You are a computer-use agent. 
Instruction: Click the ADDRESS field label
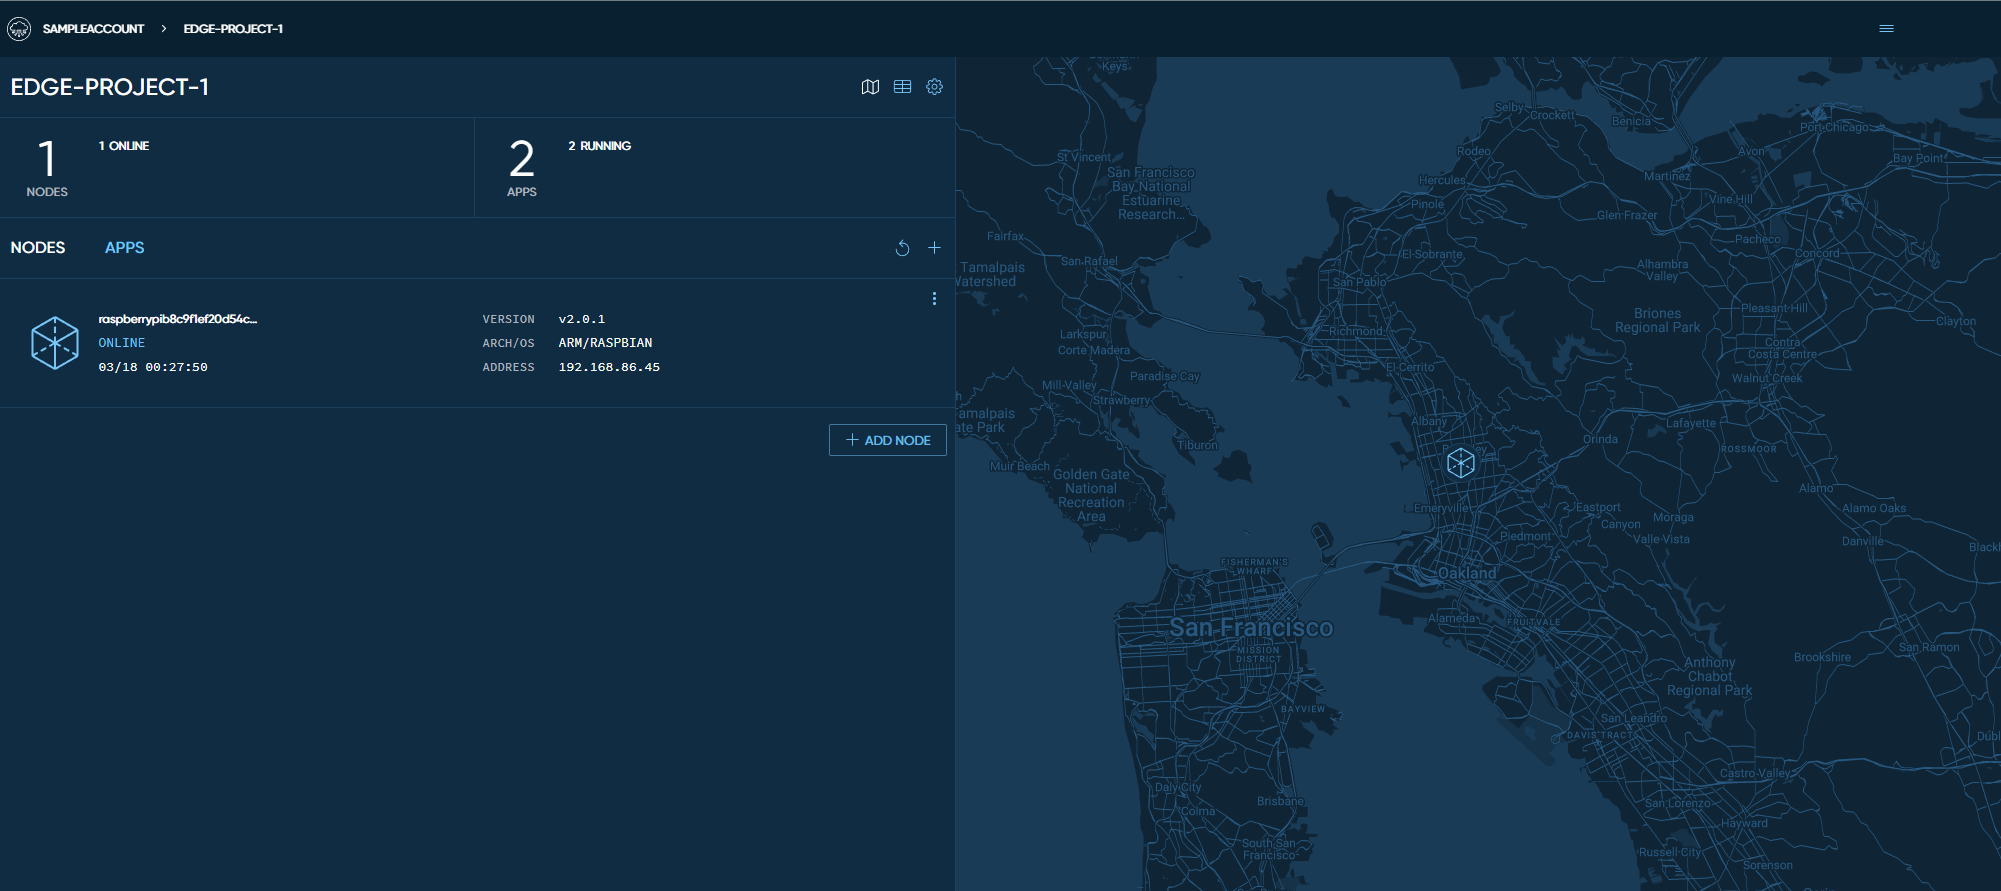(x=508, y=367)
